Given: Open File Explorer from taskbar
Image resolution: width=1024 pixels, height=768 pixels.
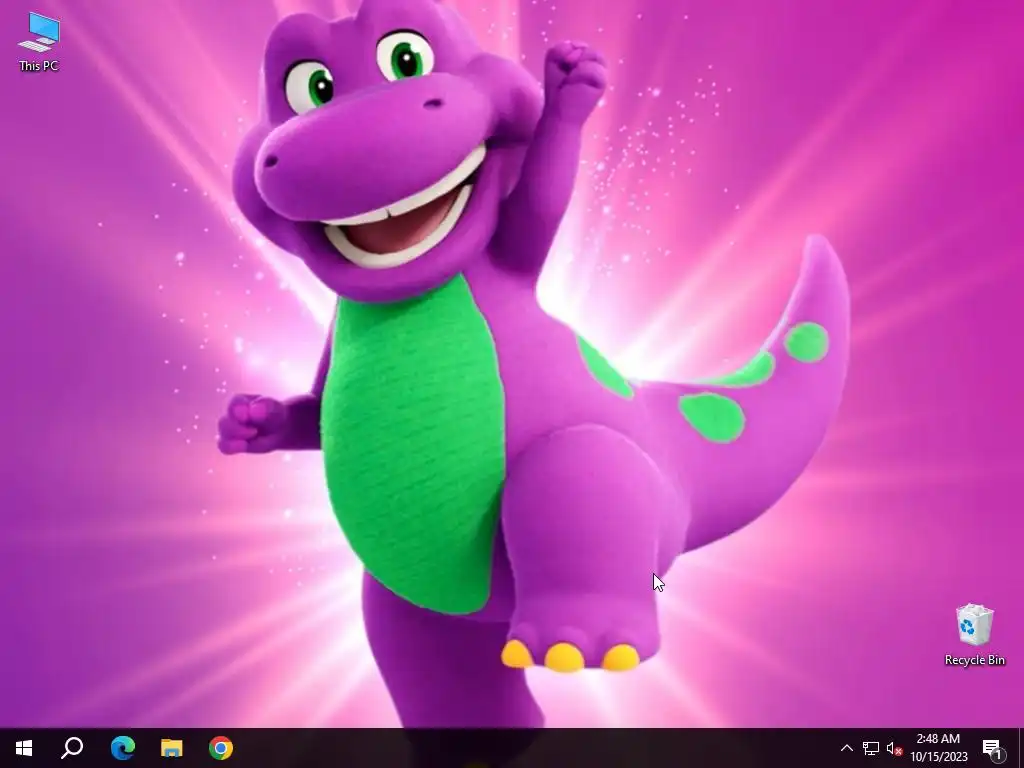Looking at the screenshot, I should (172, 748).
